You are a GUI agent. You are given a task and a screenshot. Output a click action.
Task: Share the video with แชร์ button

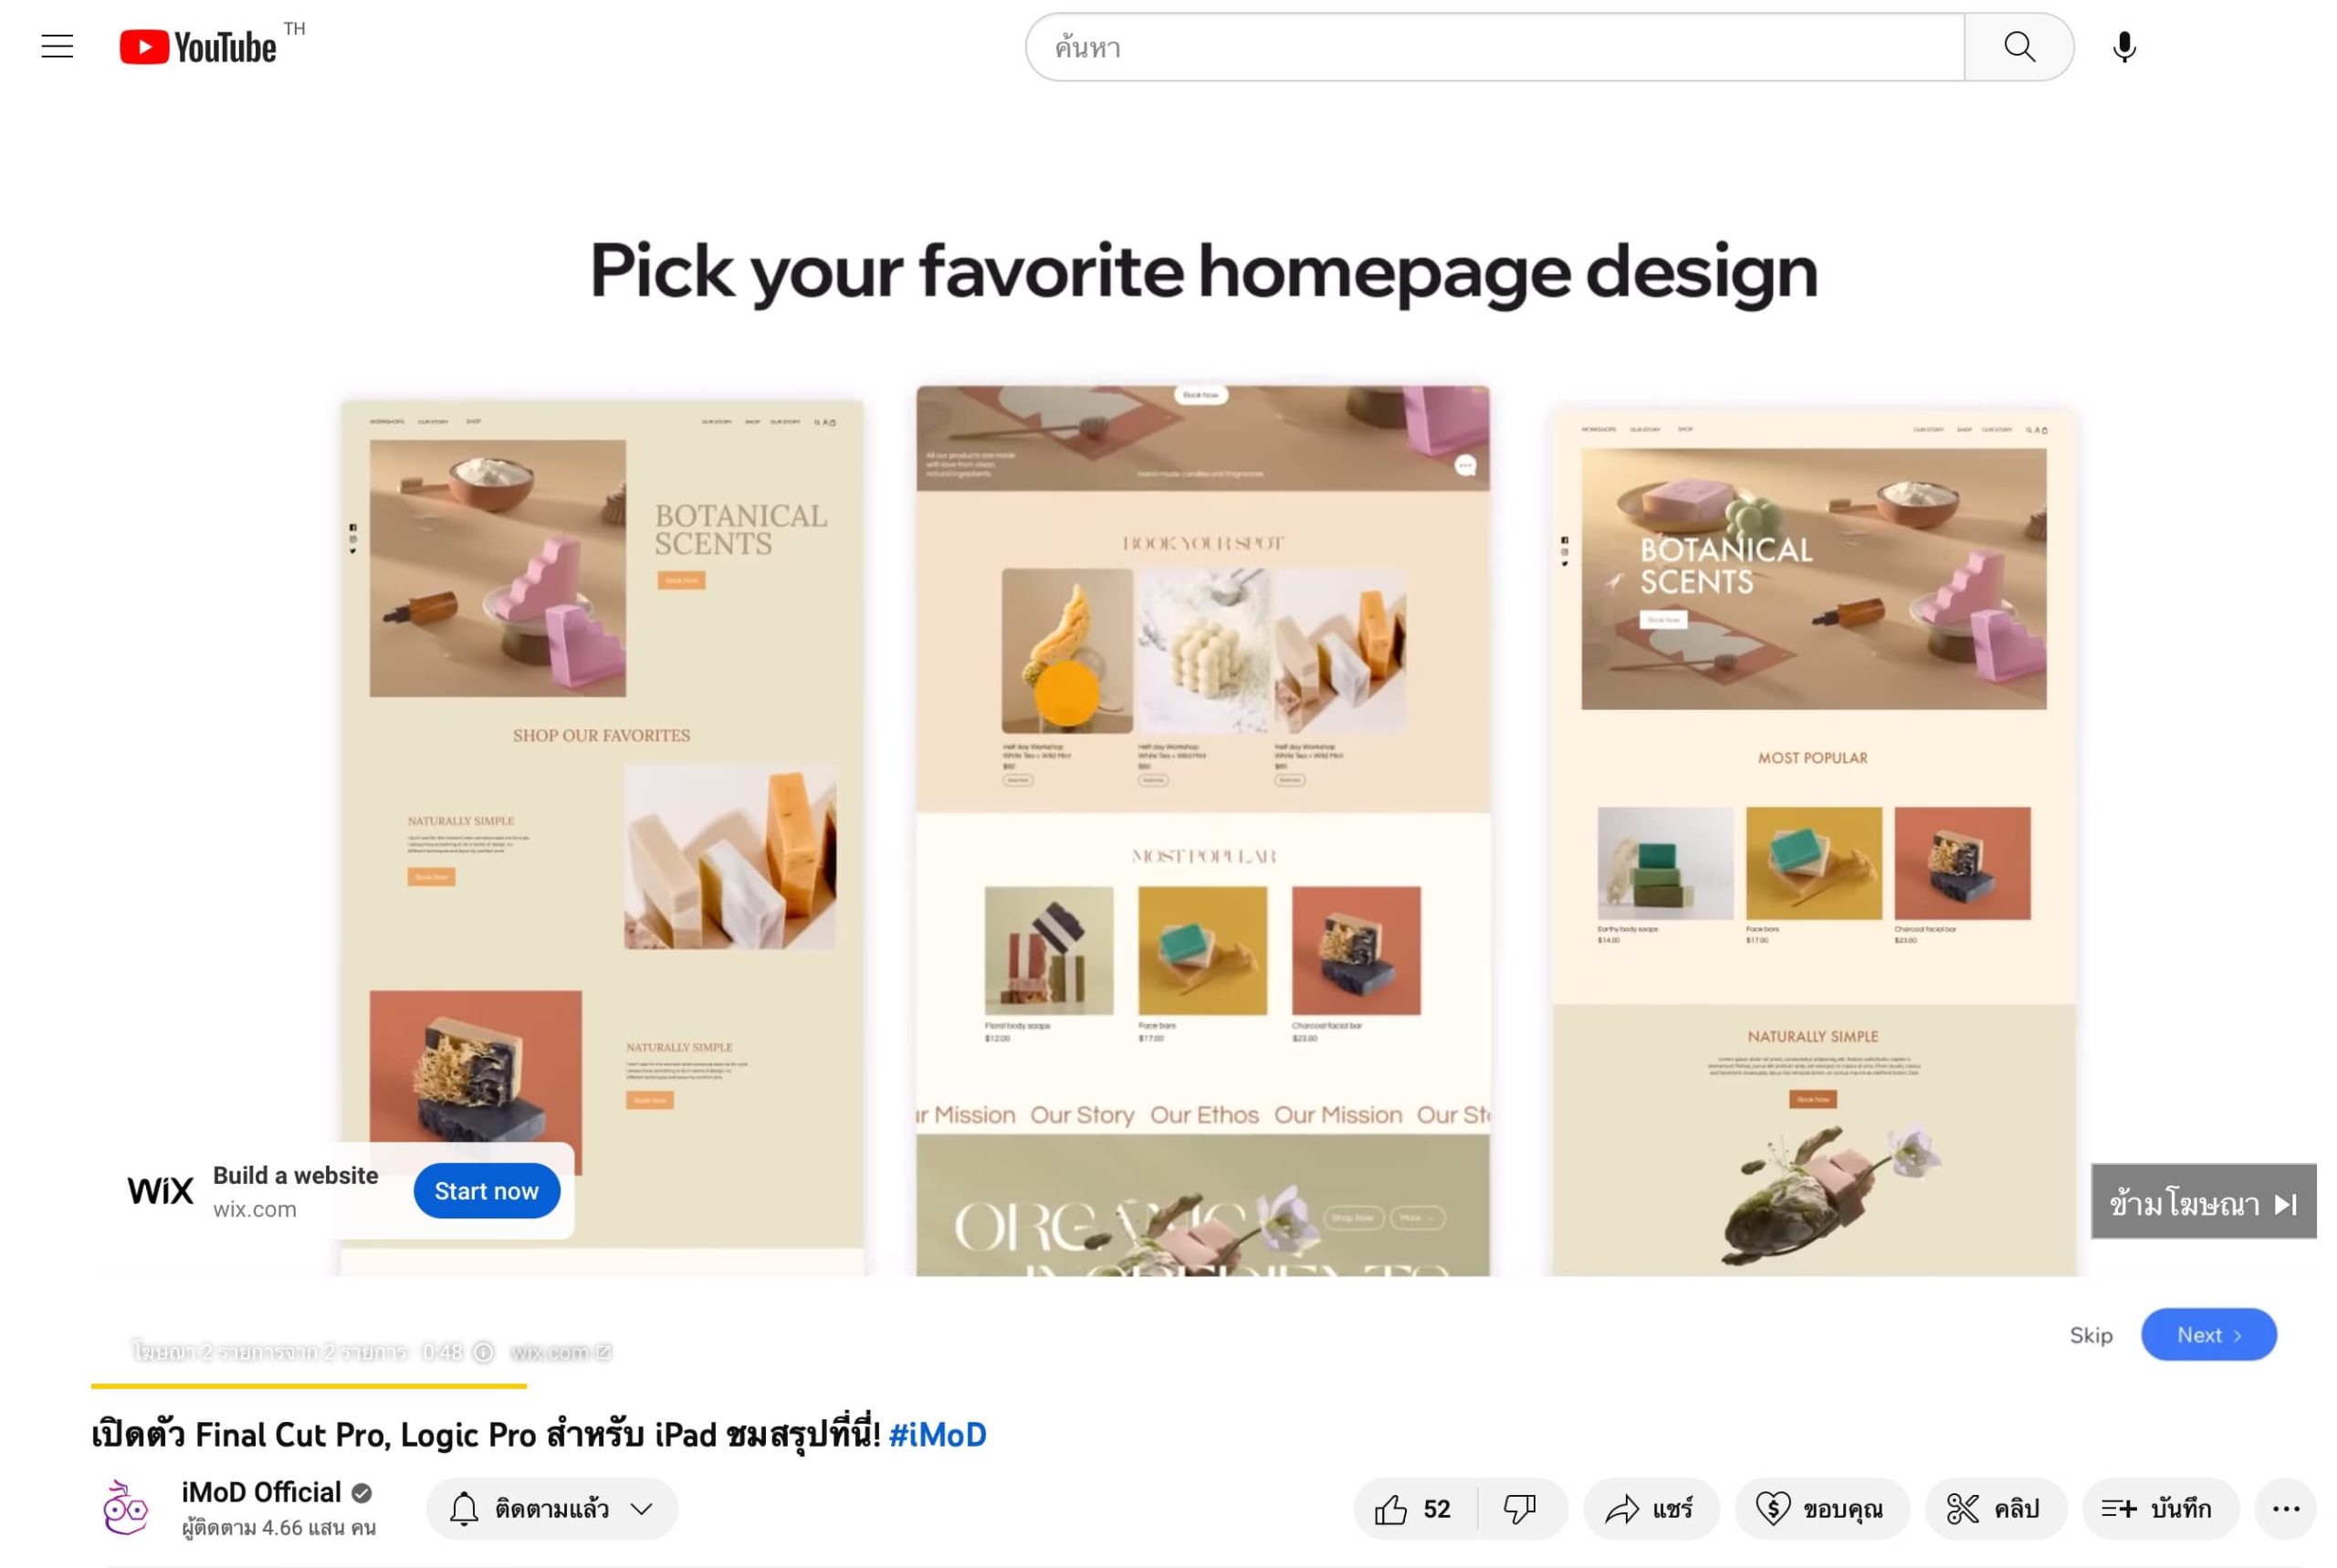tap(1651, 1508)
